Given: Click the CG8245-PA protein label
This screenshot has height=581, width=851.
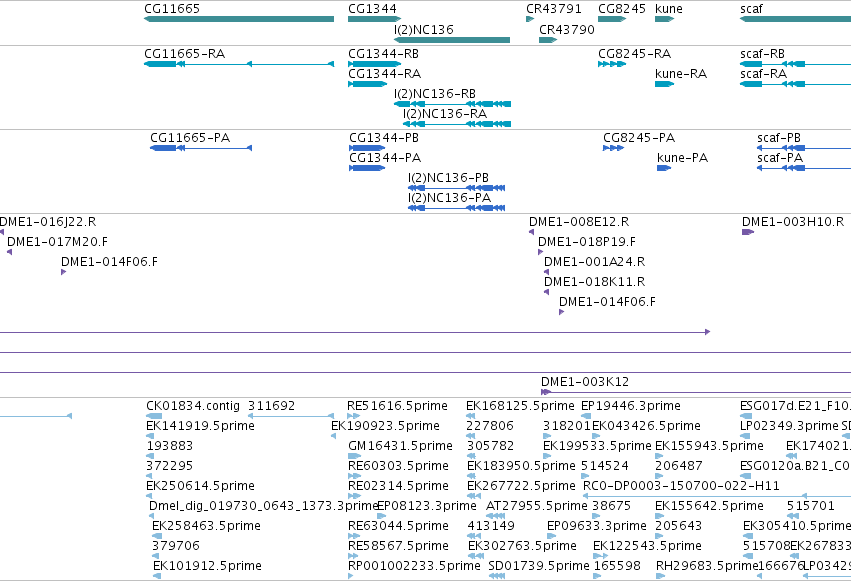Looking at the screenshot, I should coord(639,138).
